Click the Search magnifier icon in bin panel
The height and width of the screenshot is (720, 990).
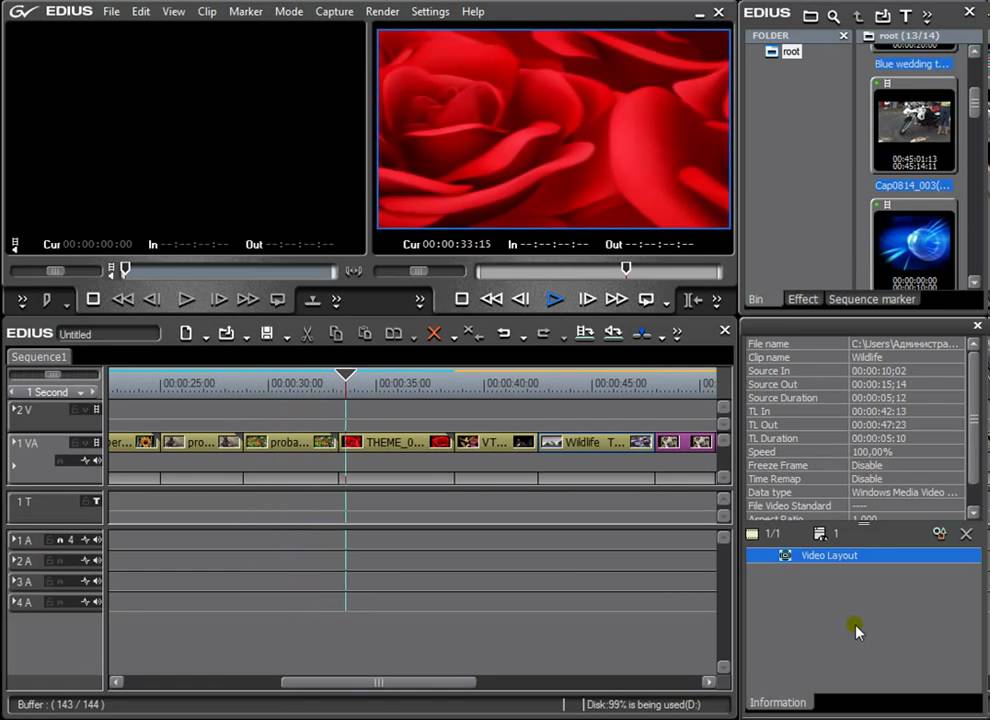click(x=833, y=16)
